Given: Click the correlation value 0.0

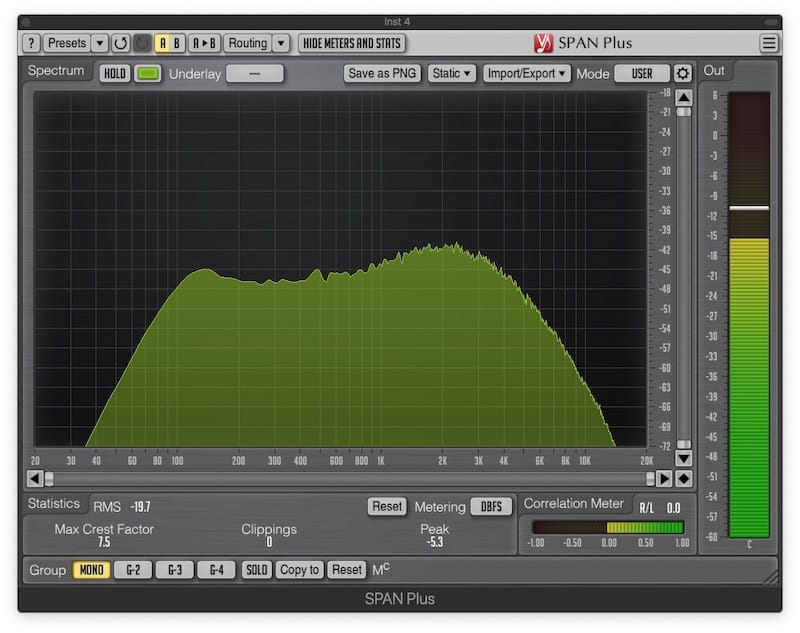Looking at the screenshot, I should click(x=673, y=508).
